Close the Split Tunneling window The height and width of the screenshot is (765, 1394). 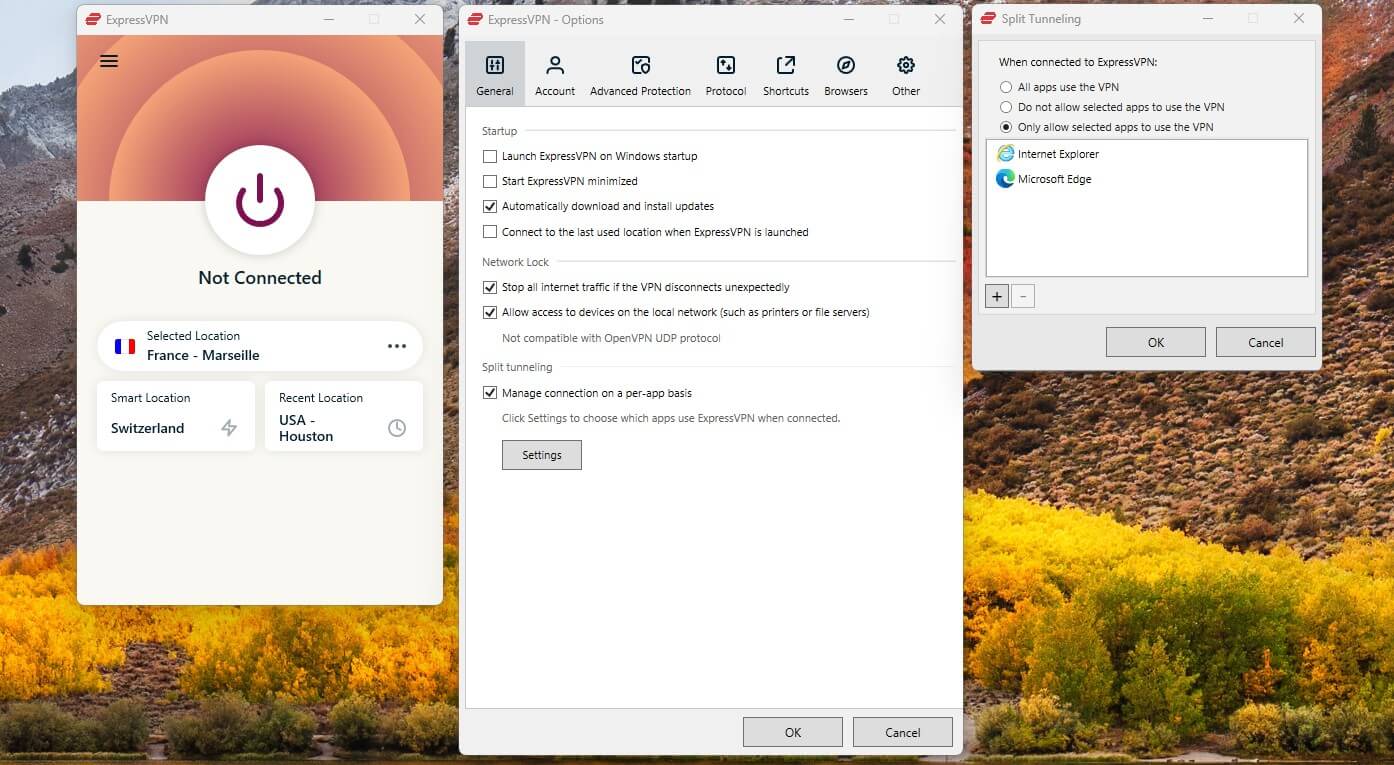tap(1299, 19)
